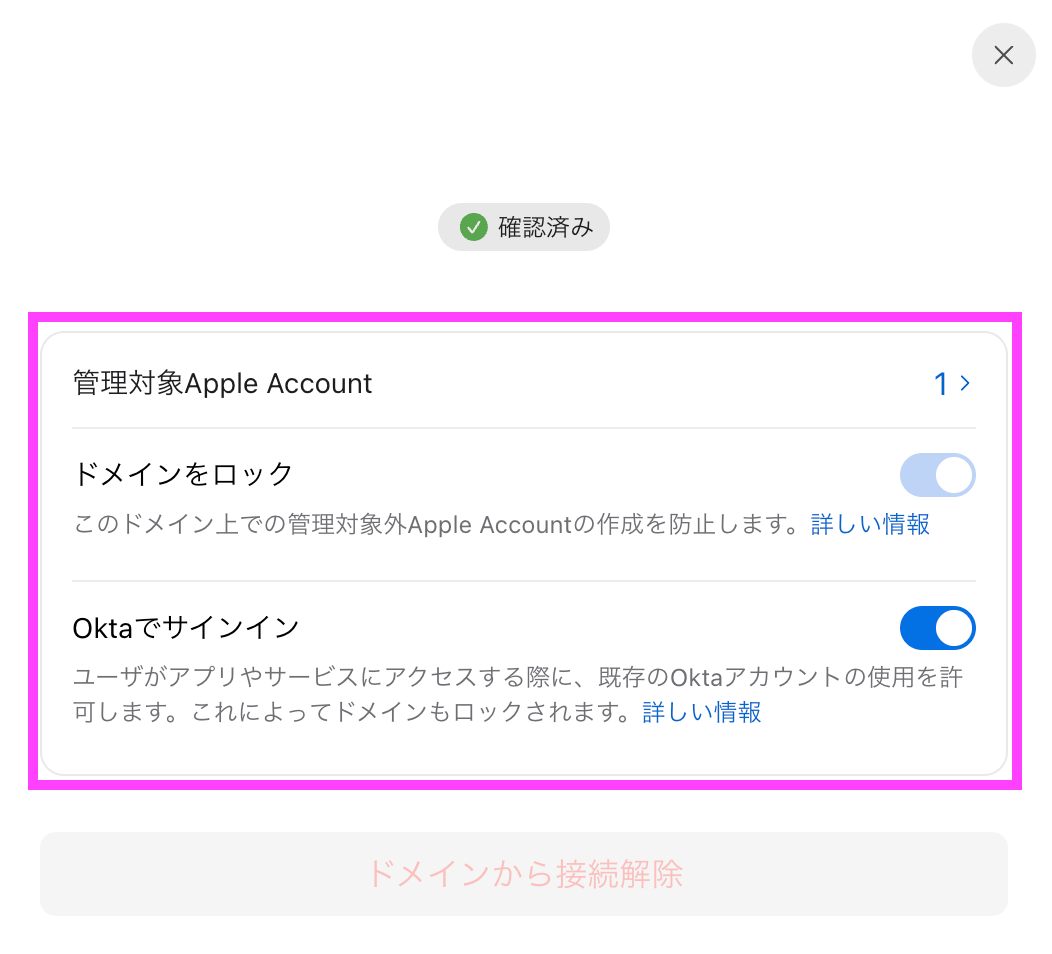Image resolution: width=1052 pixels, height=954 pixels.
Task: Click the X glyph inside gray circle
Action: pyautogui.click(x=1003, y=55)
